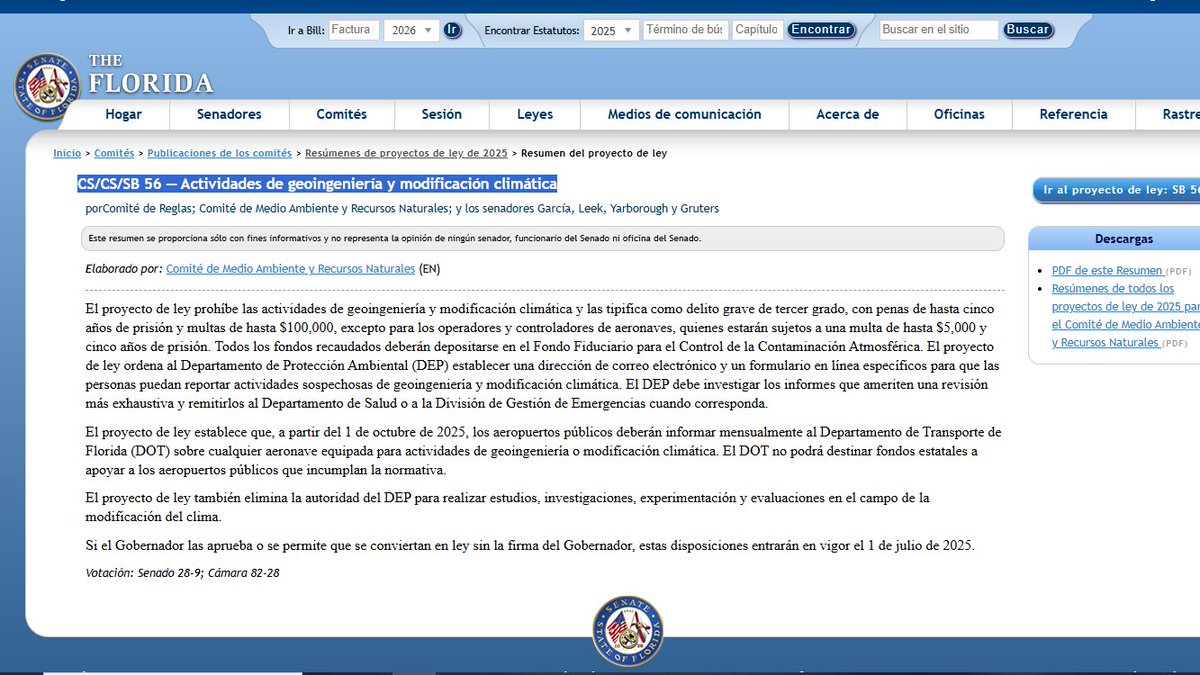Click the Votación: Senado 28-9; Cámara 82-28 text
The height and width of the screenshot is (675, 1200).
[x=183, y=572]
